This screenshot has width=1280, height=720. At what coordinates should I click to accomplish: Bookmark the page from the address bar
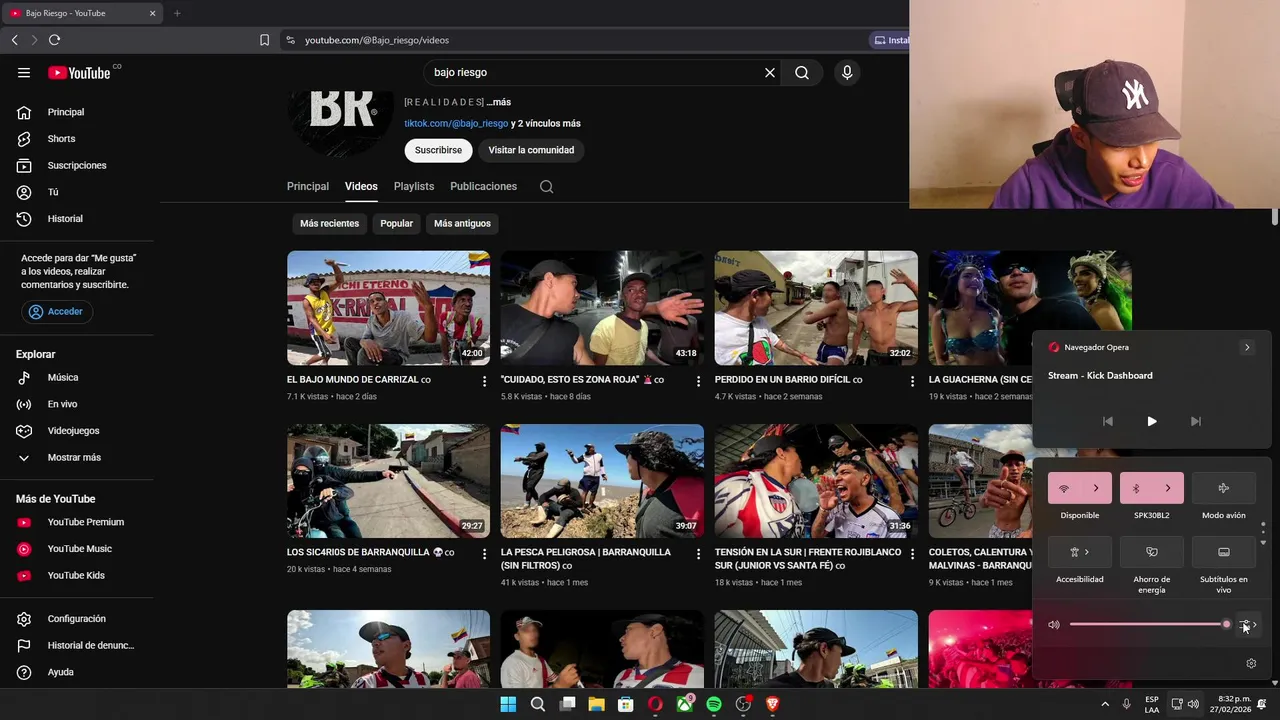(x=264, y=40)
